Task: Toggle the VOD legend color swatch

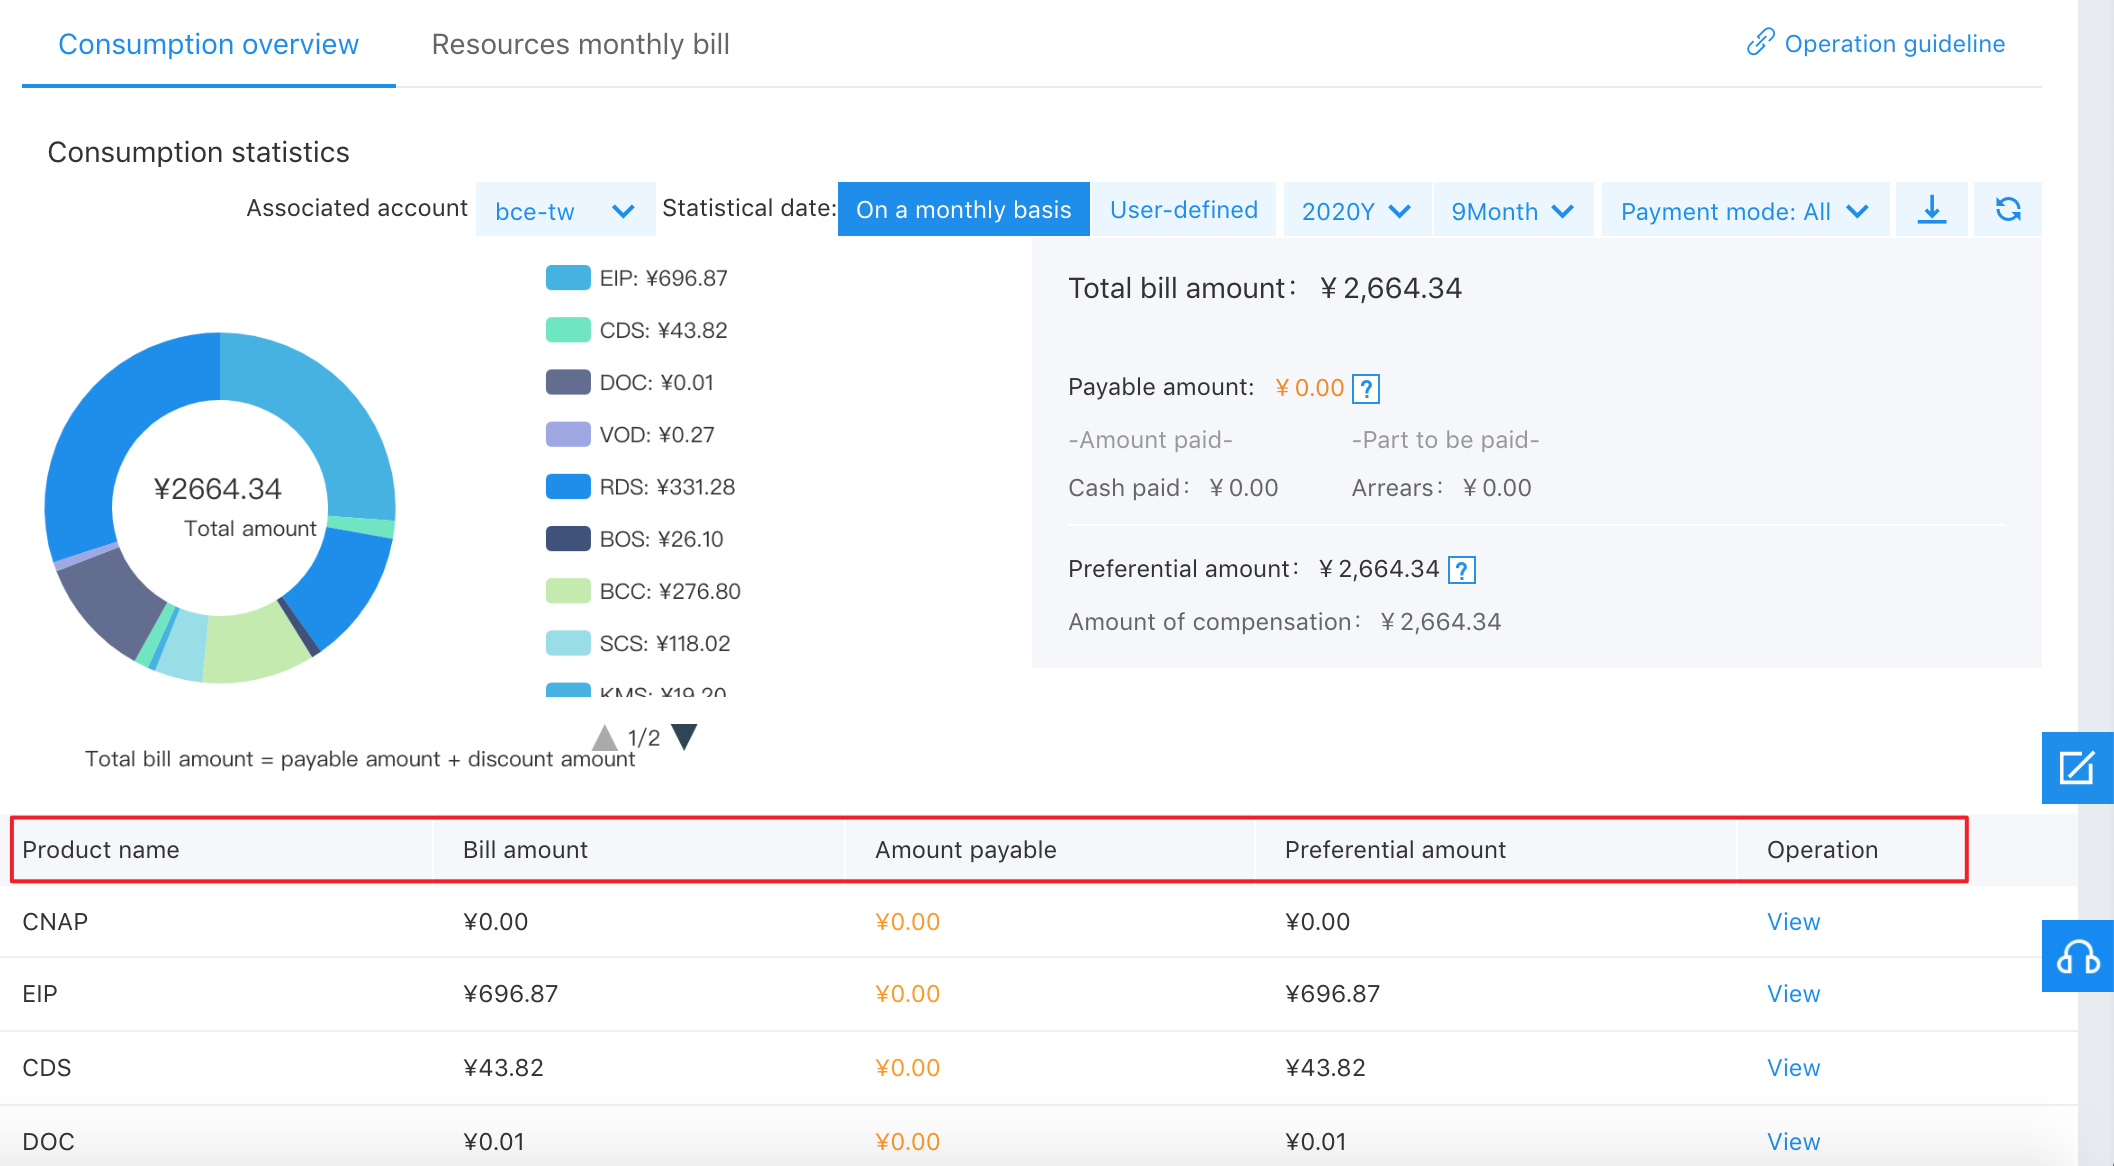Action: coord(568,434)
